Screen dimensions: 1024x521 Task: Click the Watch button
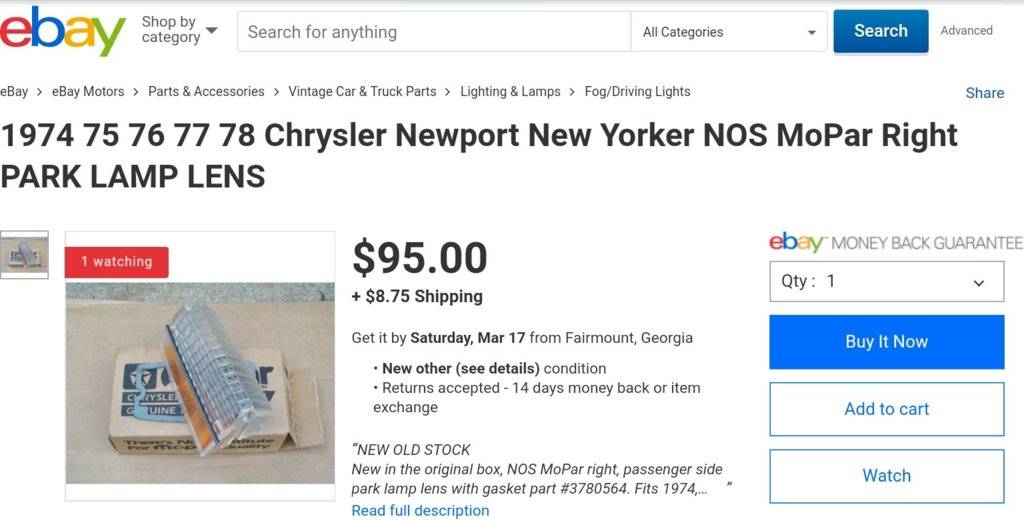(886, 476)
